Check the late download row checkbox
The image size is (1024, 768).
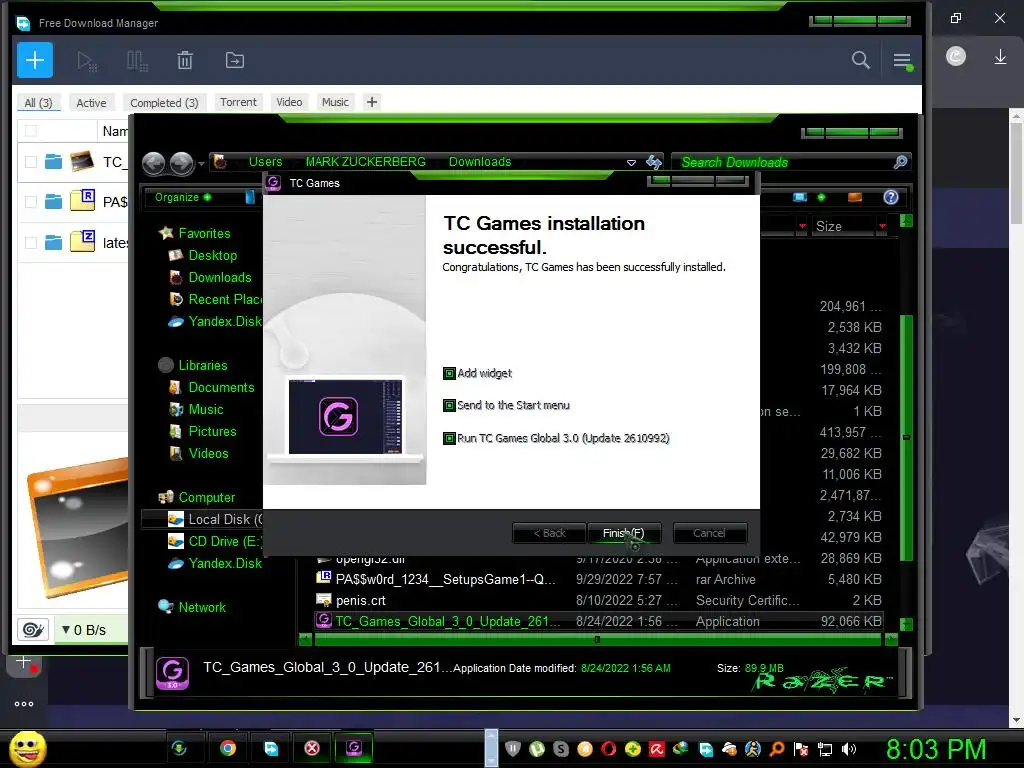coord(31,243)
